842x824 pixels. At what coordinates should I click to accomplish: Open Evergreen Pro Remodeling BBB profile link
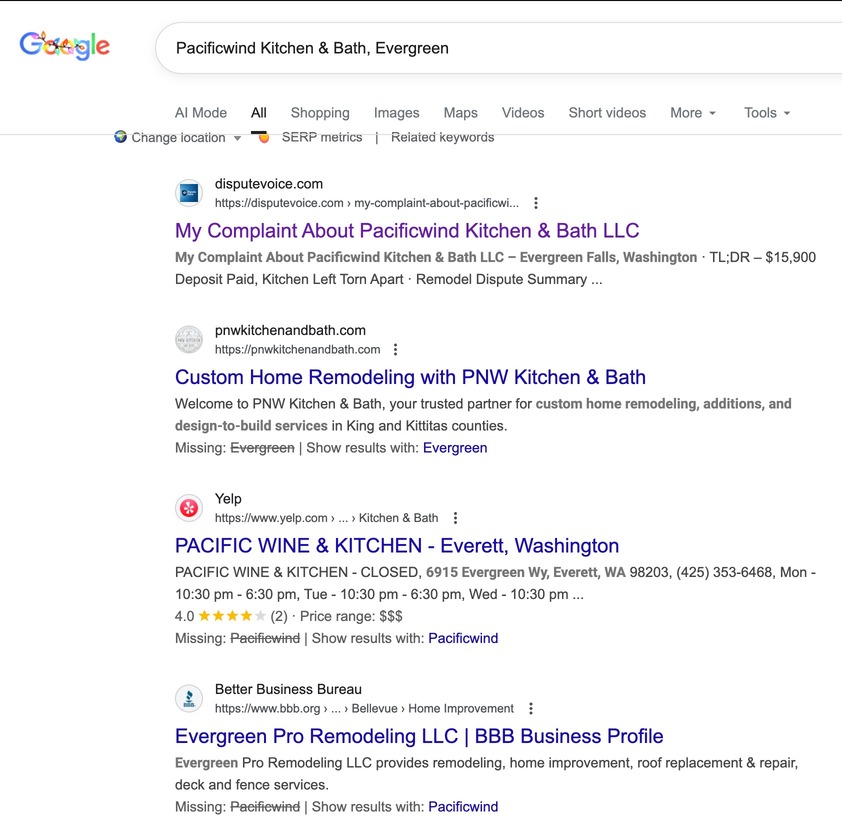pyautogui.click(x=419, y=737)
